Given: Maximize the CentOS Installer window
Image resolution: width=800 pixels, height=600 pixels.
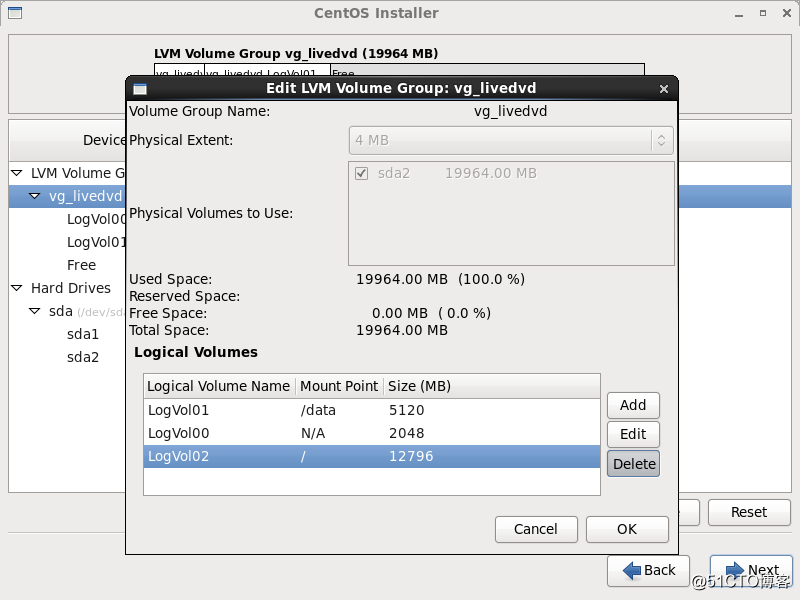Looking at the screenshot, I should (763, 13).
